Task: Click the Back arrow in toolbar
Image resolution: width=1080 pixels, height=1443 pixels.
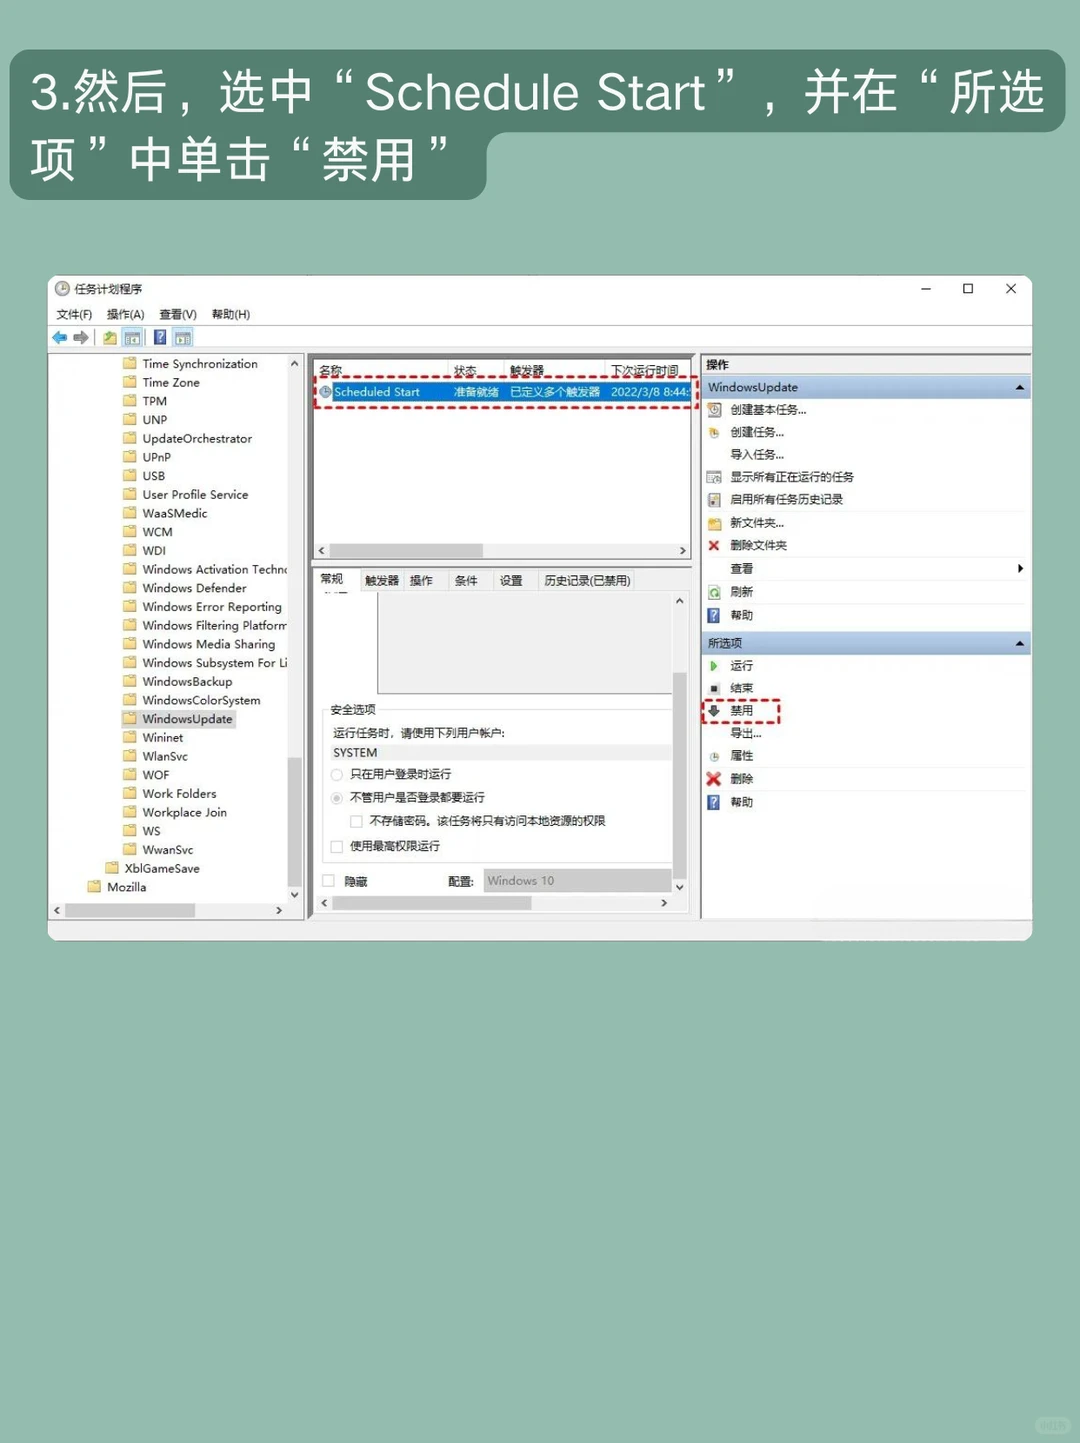Action: point(60,338)
